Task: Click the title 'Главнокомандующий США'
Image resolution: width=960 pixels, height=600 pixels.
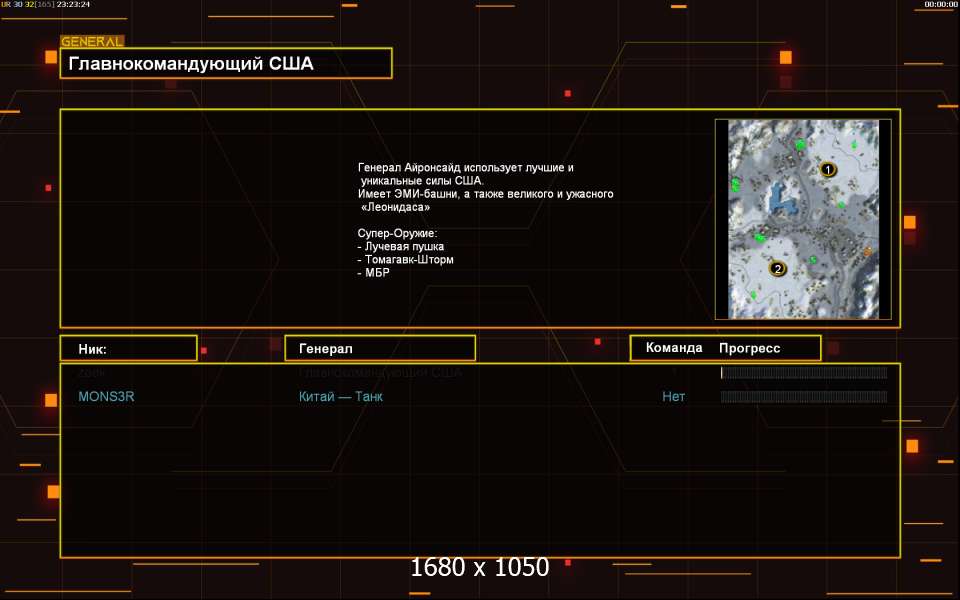Action: [191, 64]
